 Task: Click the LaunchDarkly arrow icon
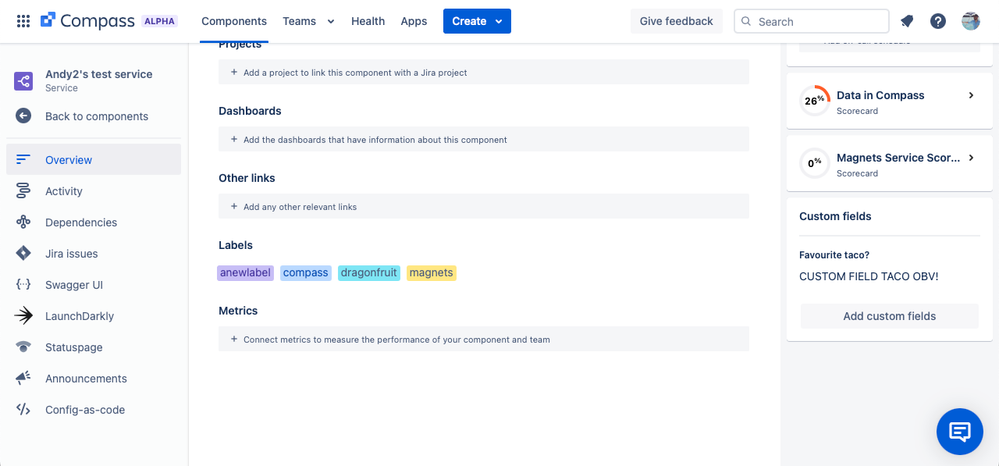click(24, 316)
